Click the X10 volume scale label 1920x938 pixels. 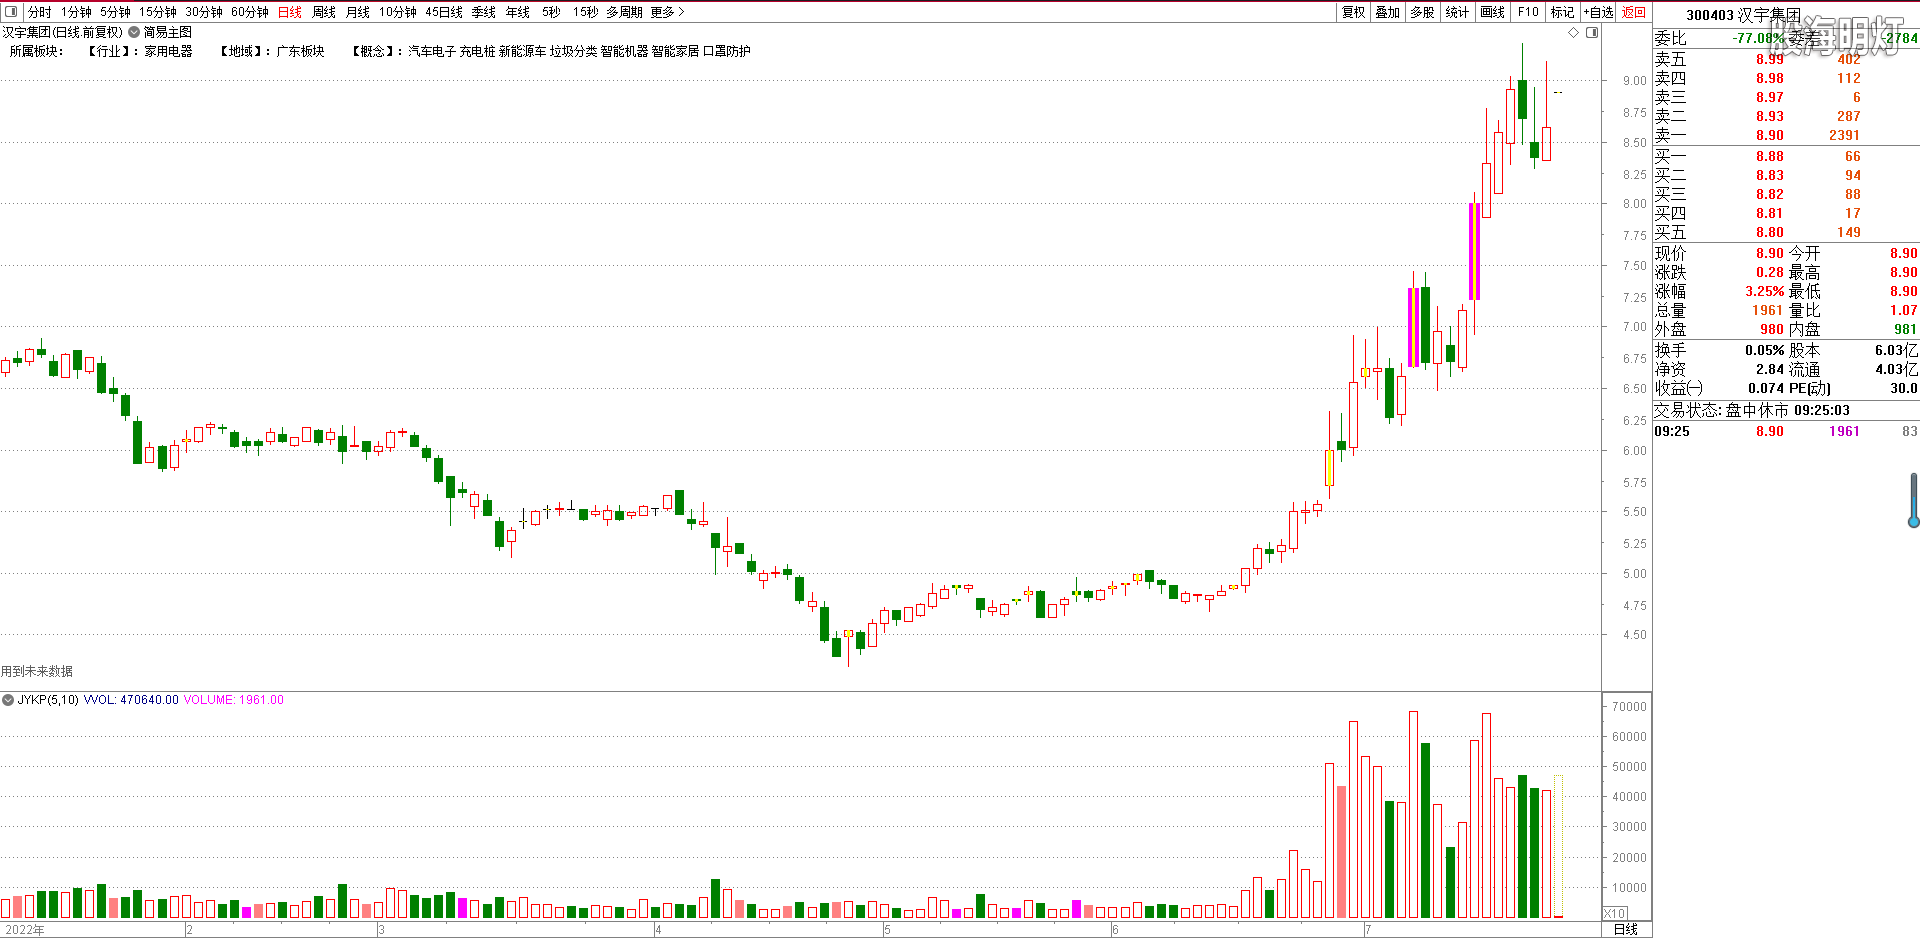1615,913
